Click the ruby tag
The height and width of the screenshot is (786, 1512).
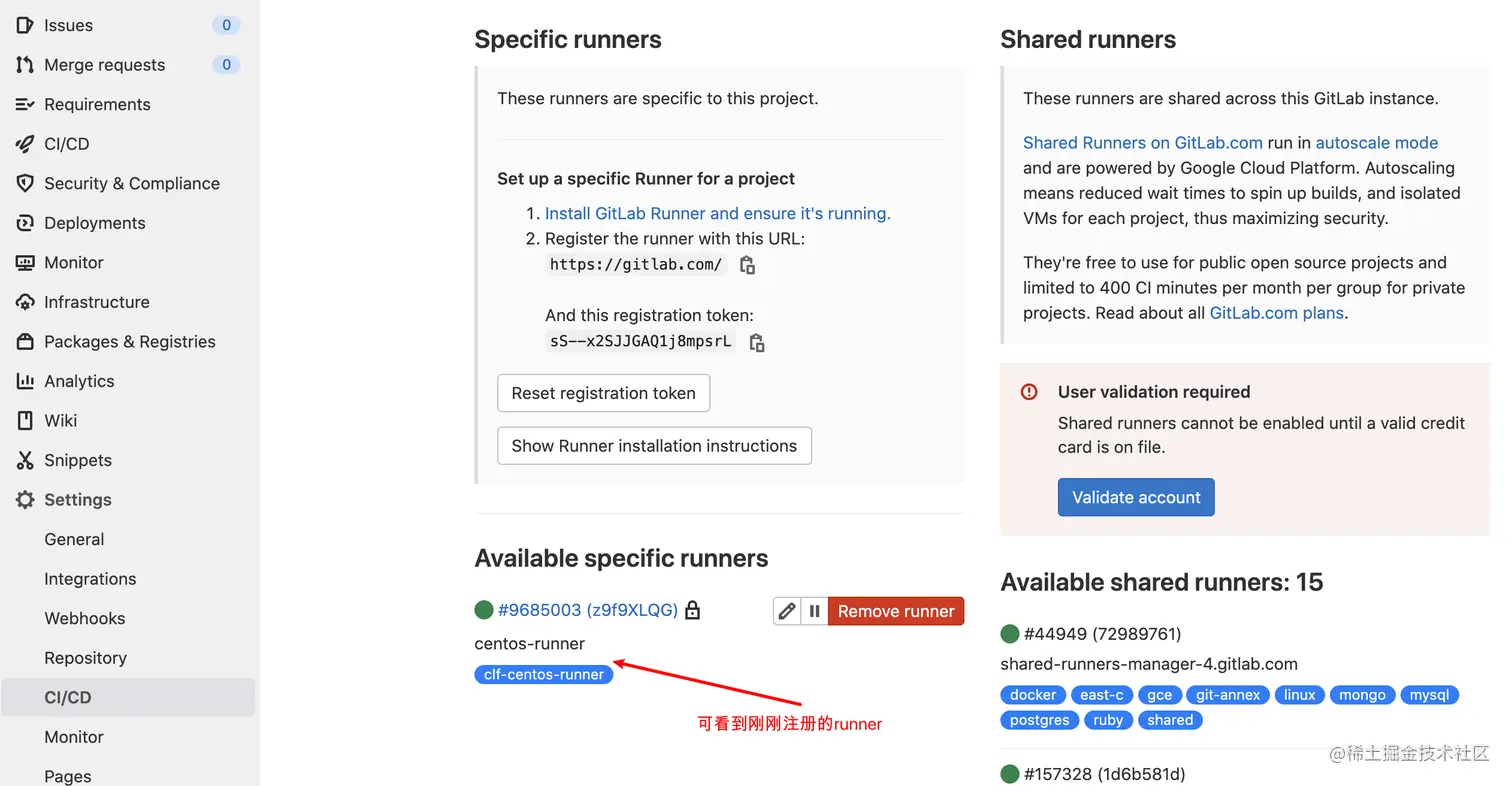1108,720
